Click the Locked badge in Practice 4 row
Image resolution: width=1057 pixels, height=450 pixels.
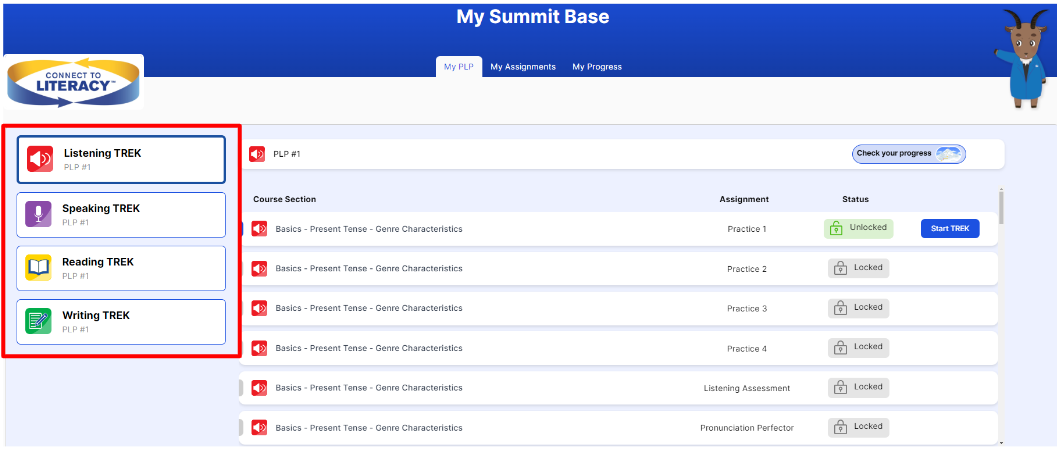[x=859, y=348]
